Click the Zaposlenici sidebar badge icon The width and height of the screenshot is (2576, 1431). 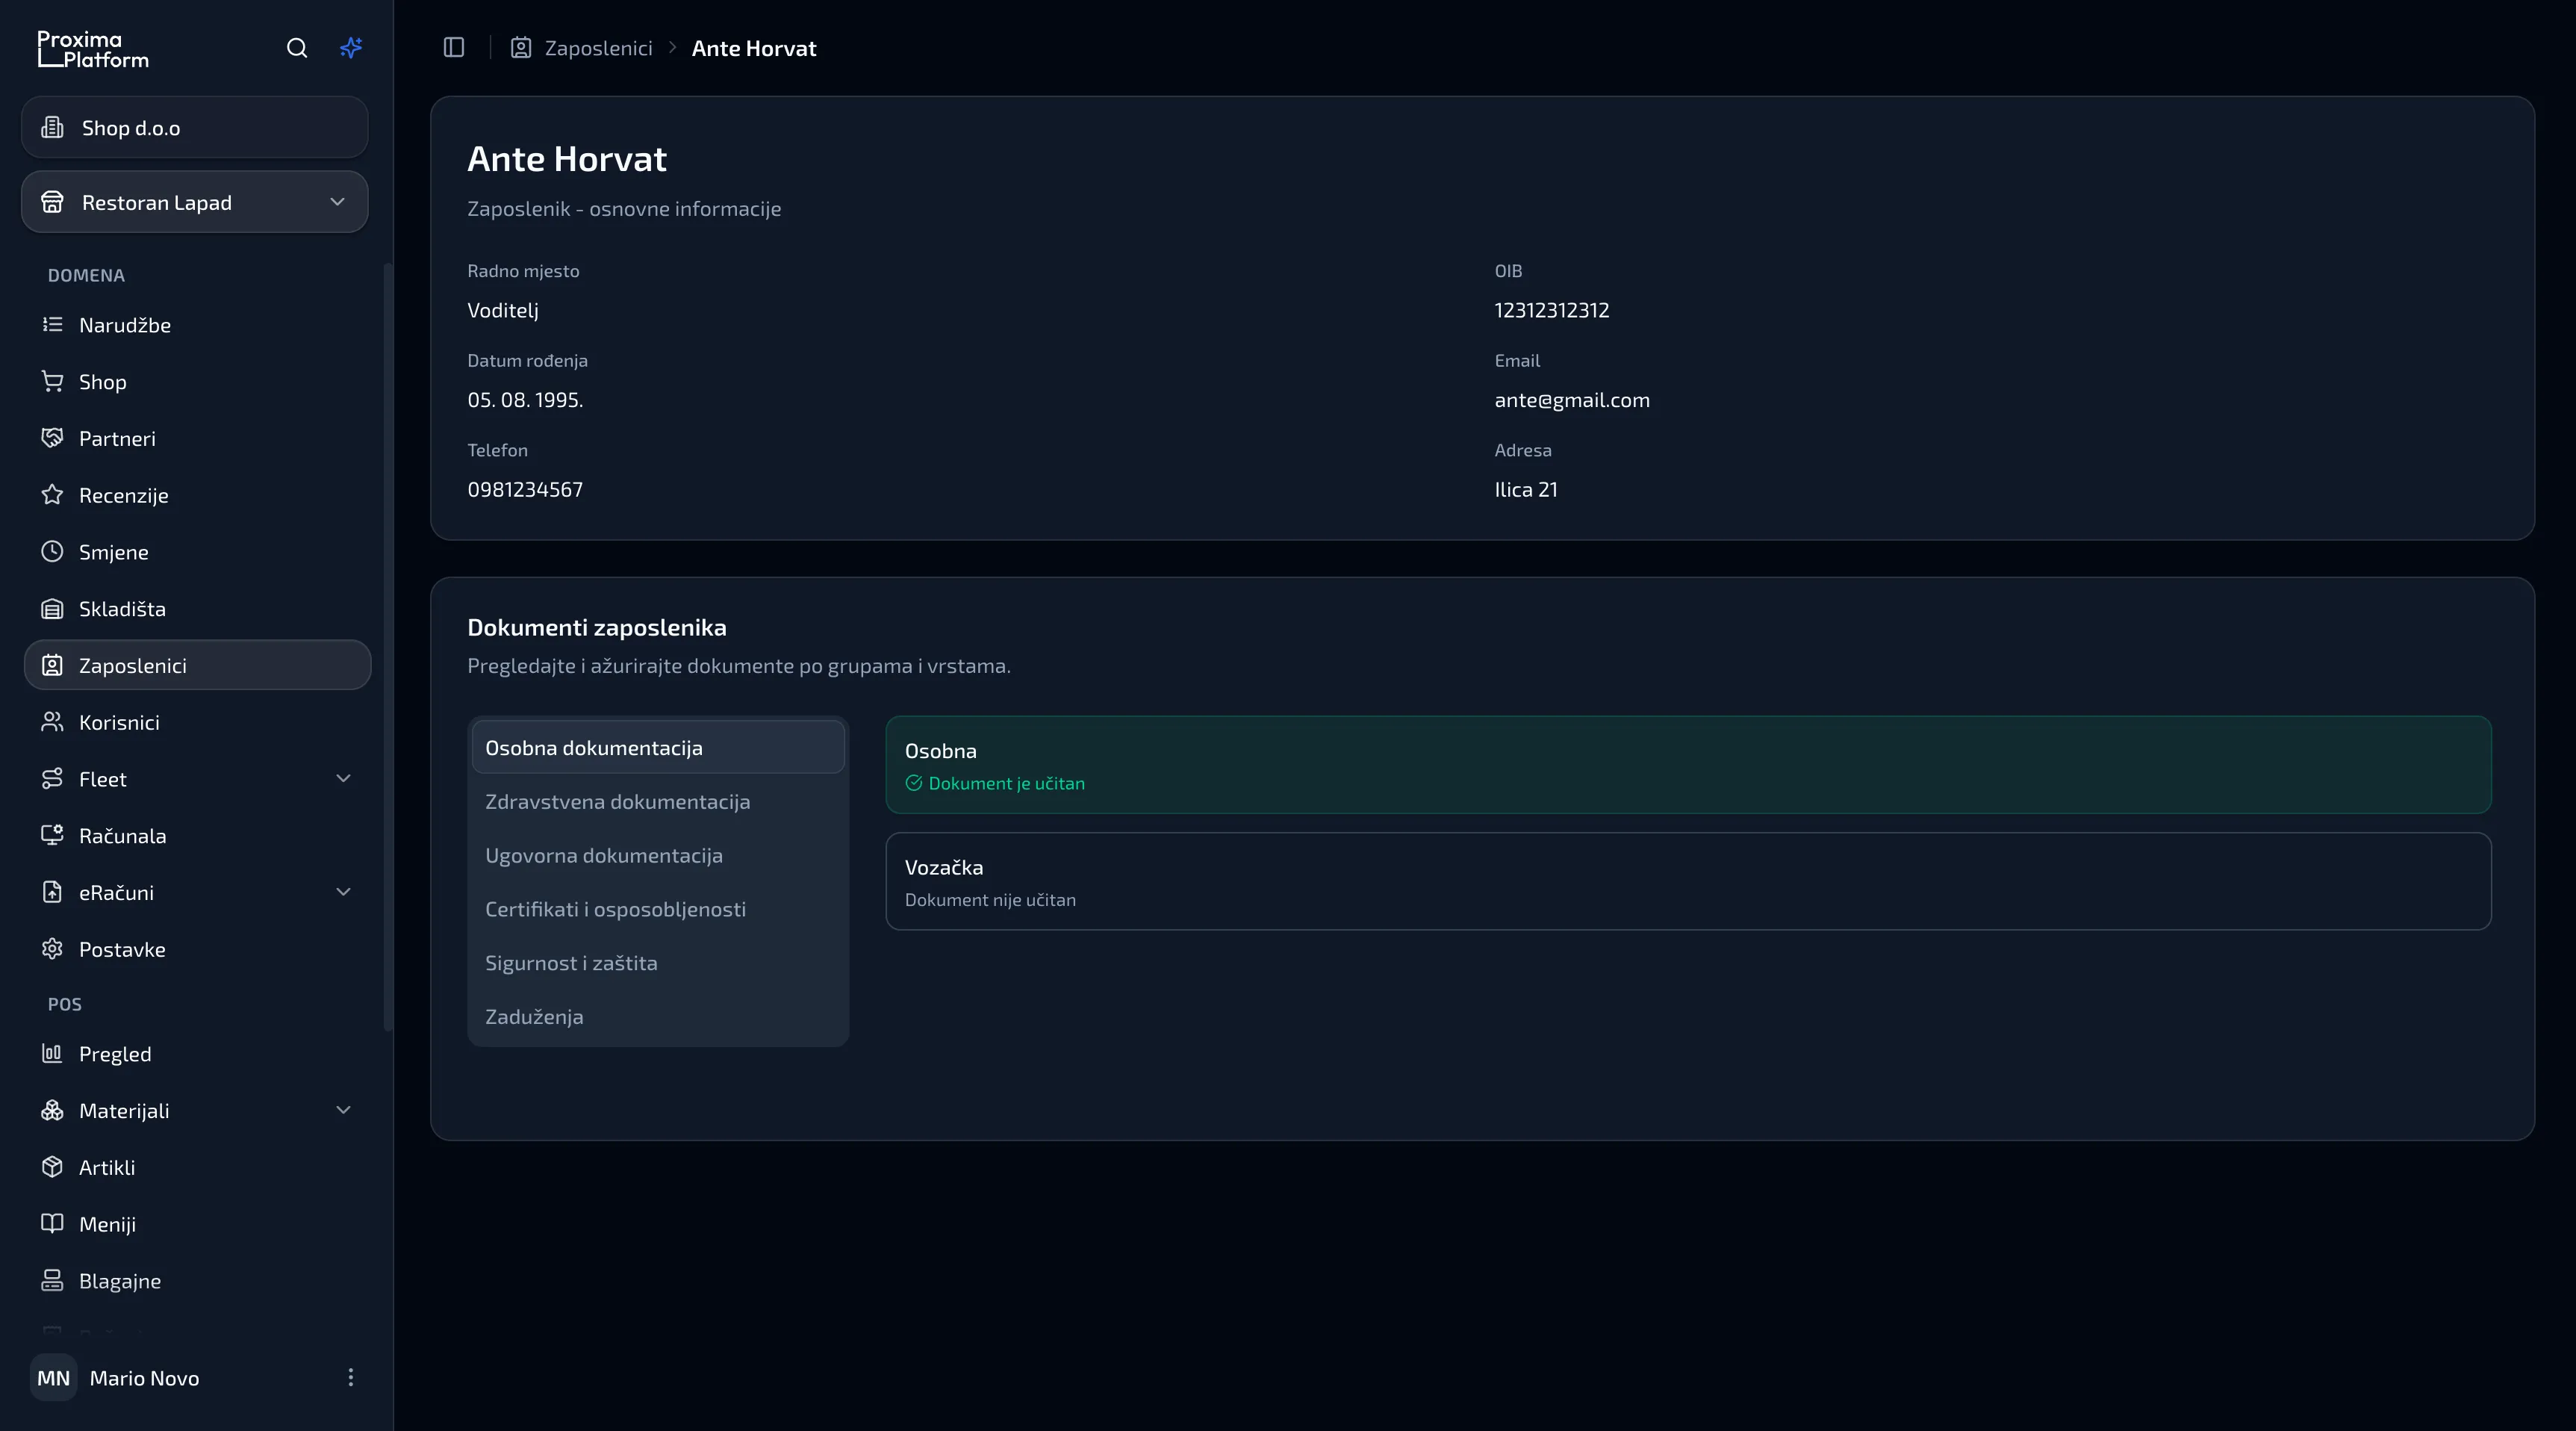click(x=52, y=665)
